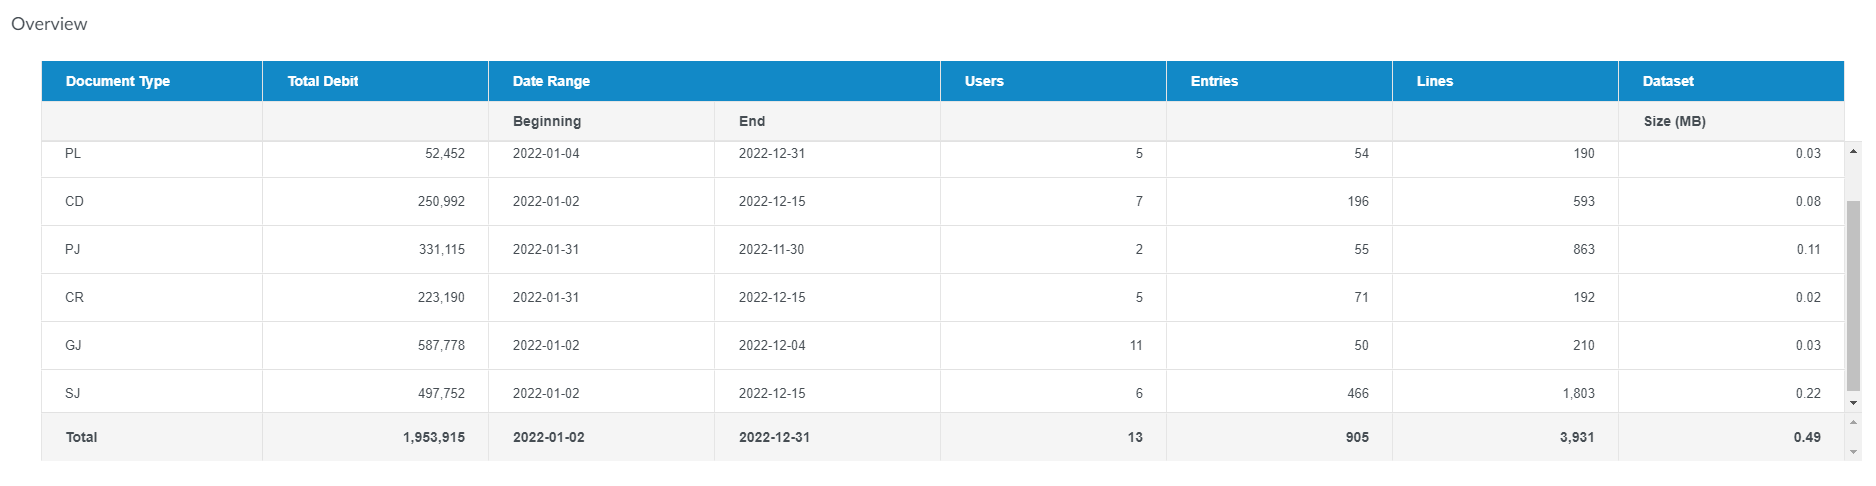Click the Dataset column header
Viewport: 1876px width, 486px height.
[1668, 81]
